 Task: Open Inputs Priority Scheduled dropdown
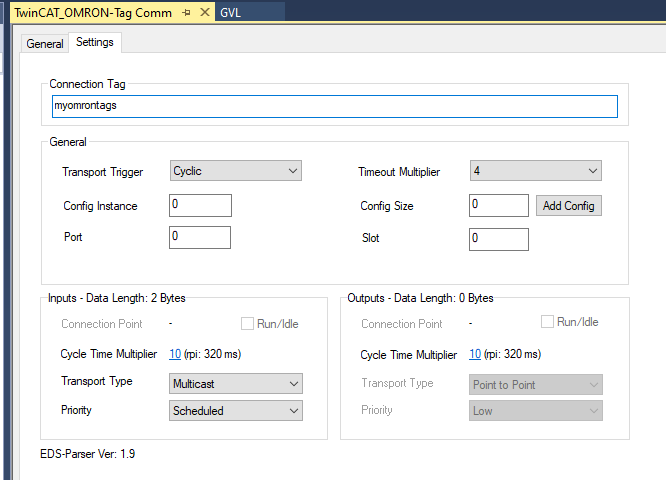point(236,411)
